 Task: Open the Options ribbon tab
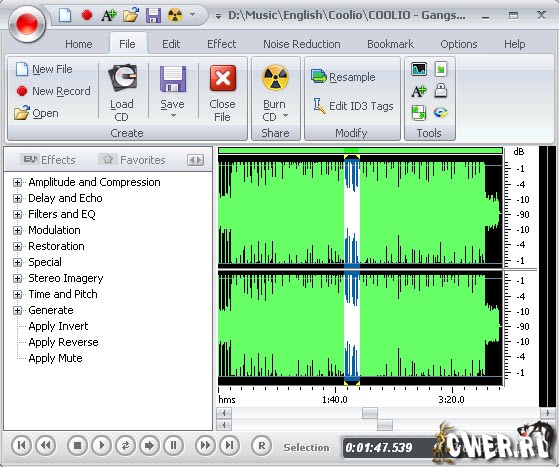click(x=459, y=44)
